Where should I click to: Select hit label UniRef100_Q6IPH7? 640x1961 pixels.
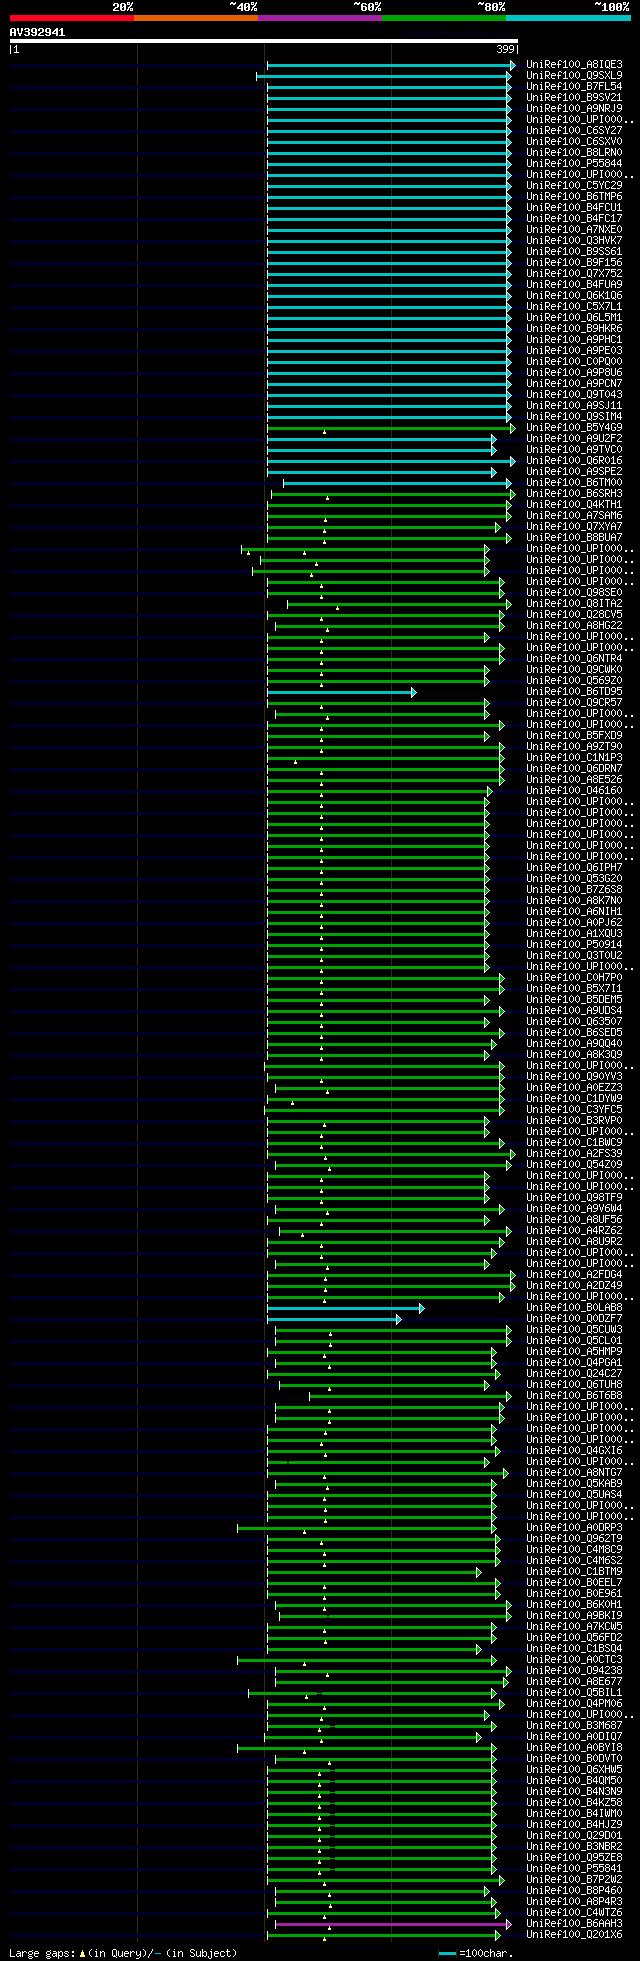[x=574, y=868]
